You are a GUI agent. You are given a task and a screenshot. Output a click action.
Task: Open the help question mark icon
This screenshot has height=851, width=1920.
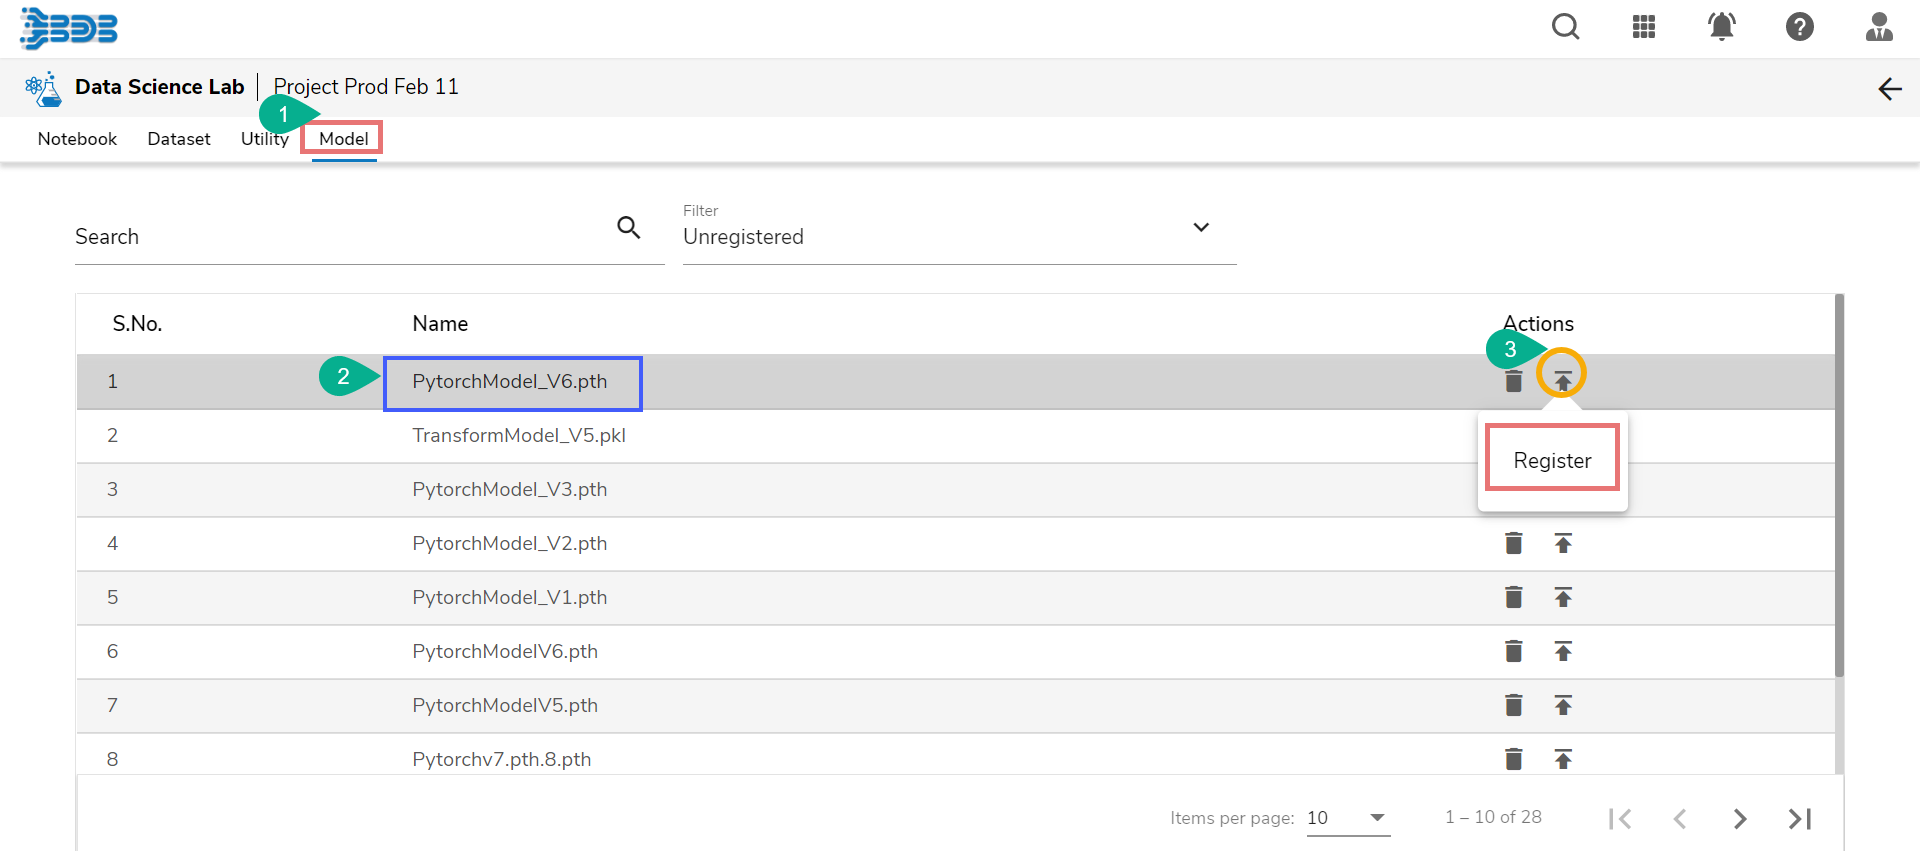(x=1799, y=27)
